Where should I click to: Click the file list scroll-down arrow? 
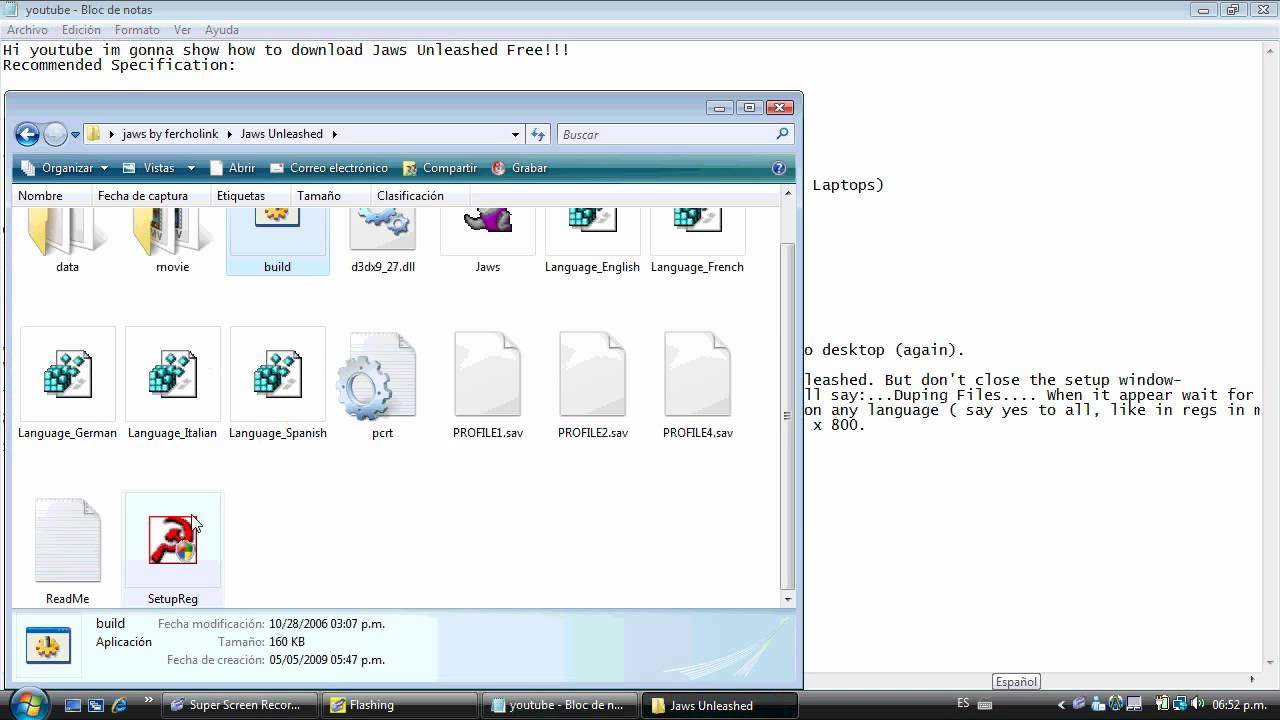[x=788, y=599]
